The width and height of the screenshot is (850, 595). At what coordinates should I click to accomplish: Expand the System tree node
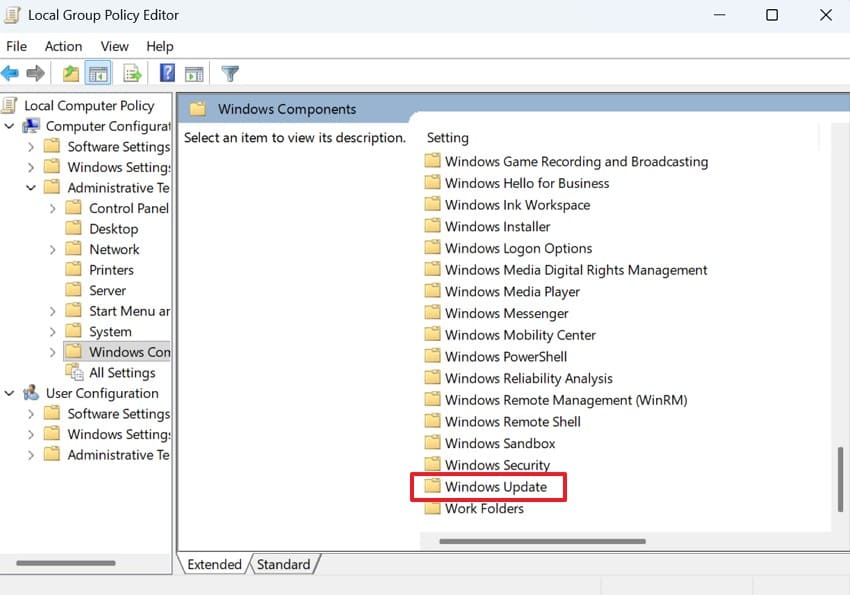(53, 332)
